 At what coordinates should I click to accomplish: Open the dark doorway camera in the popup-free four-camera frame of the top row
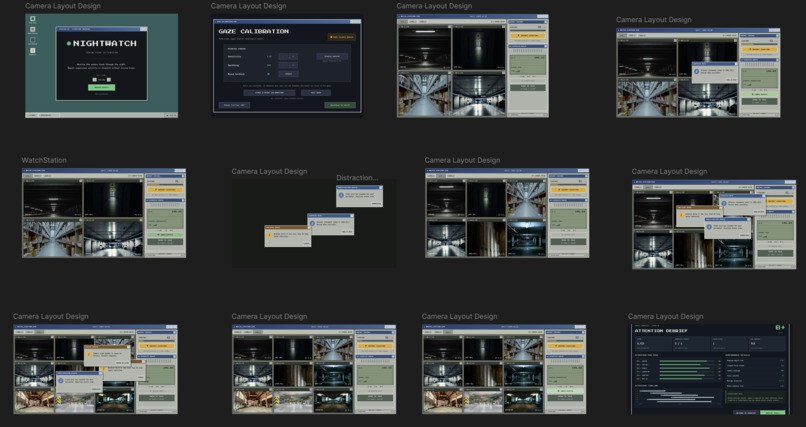pos(479,47)
